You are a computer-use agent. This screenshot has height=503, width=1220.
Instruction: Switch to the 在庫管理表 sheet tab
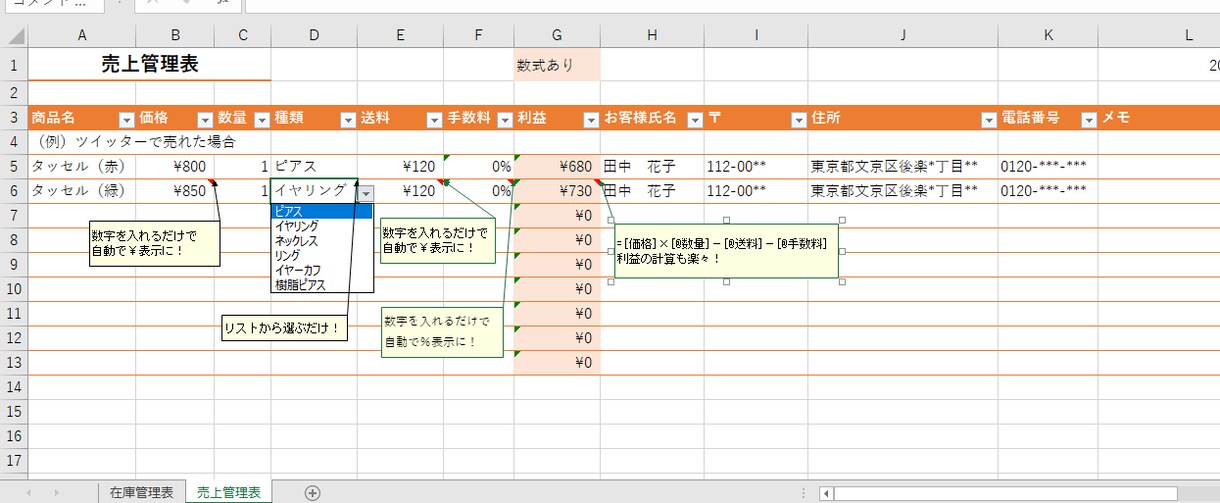(141, 492)
